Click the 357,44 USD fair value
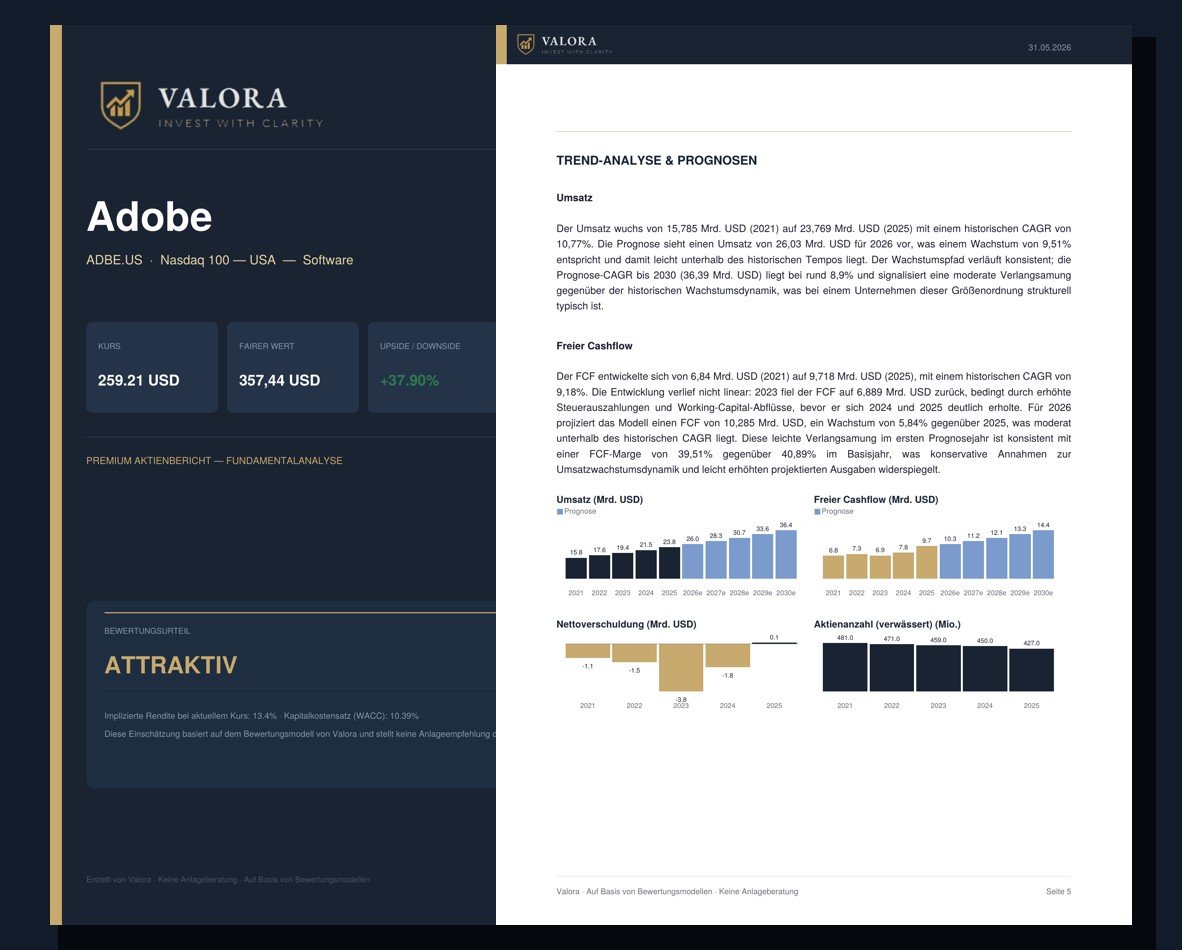1182x950 pixels. click(x=280, y=380)
